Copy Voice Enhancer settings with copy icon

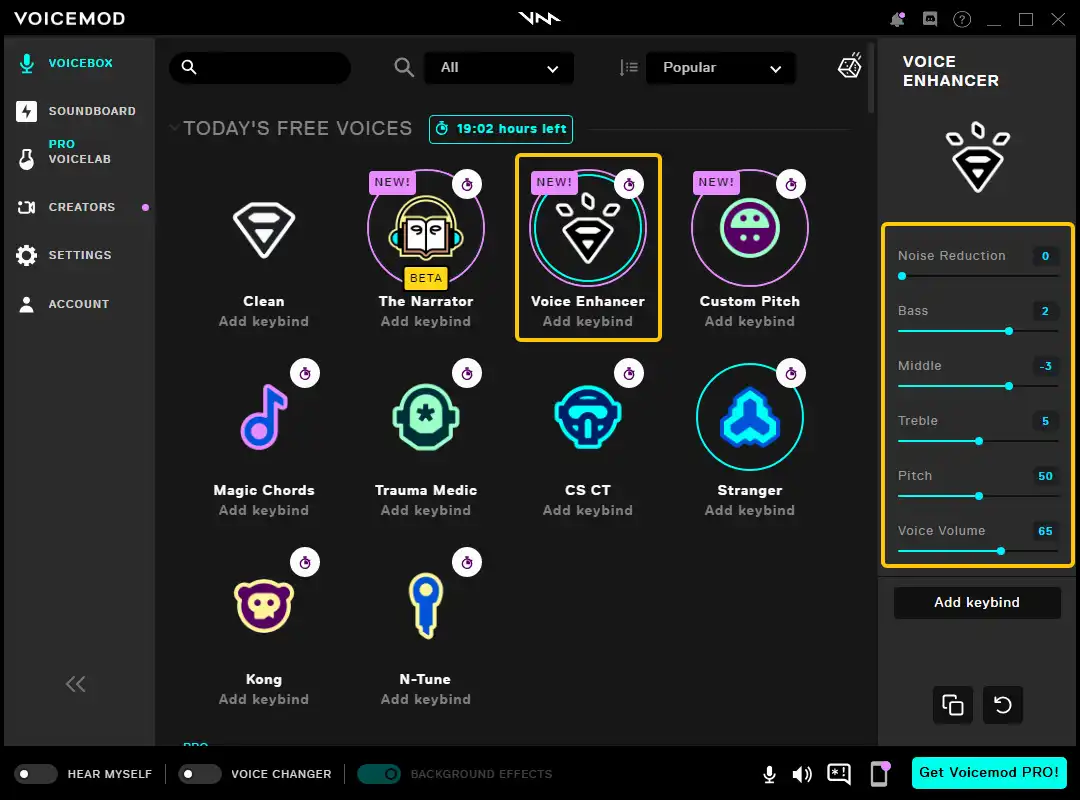(953, 705)
